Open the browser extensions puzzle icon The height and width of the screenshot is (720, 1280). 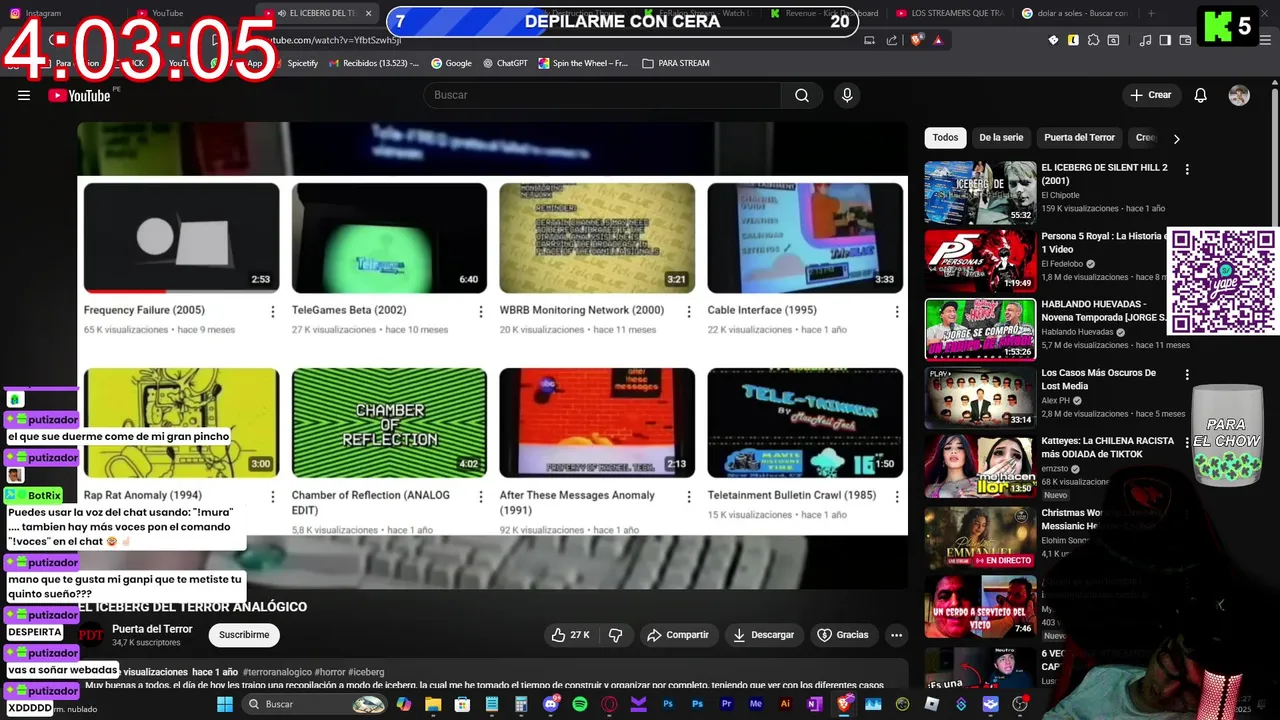(1093, 40)
